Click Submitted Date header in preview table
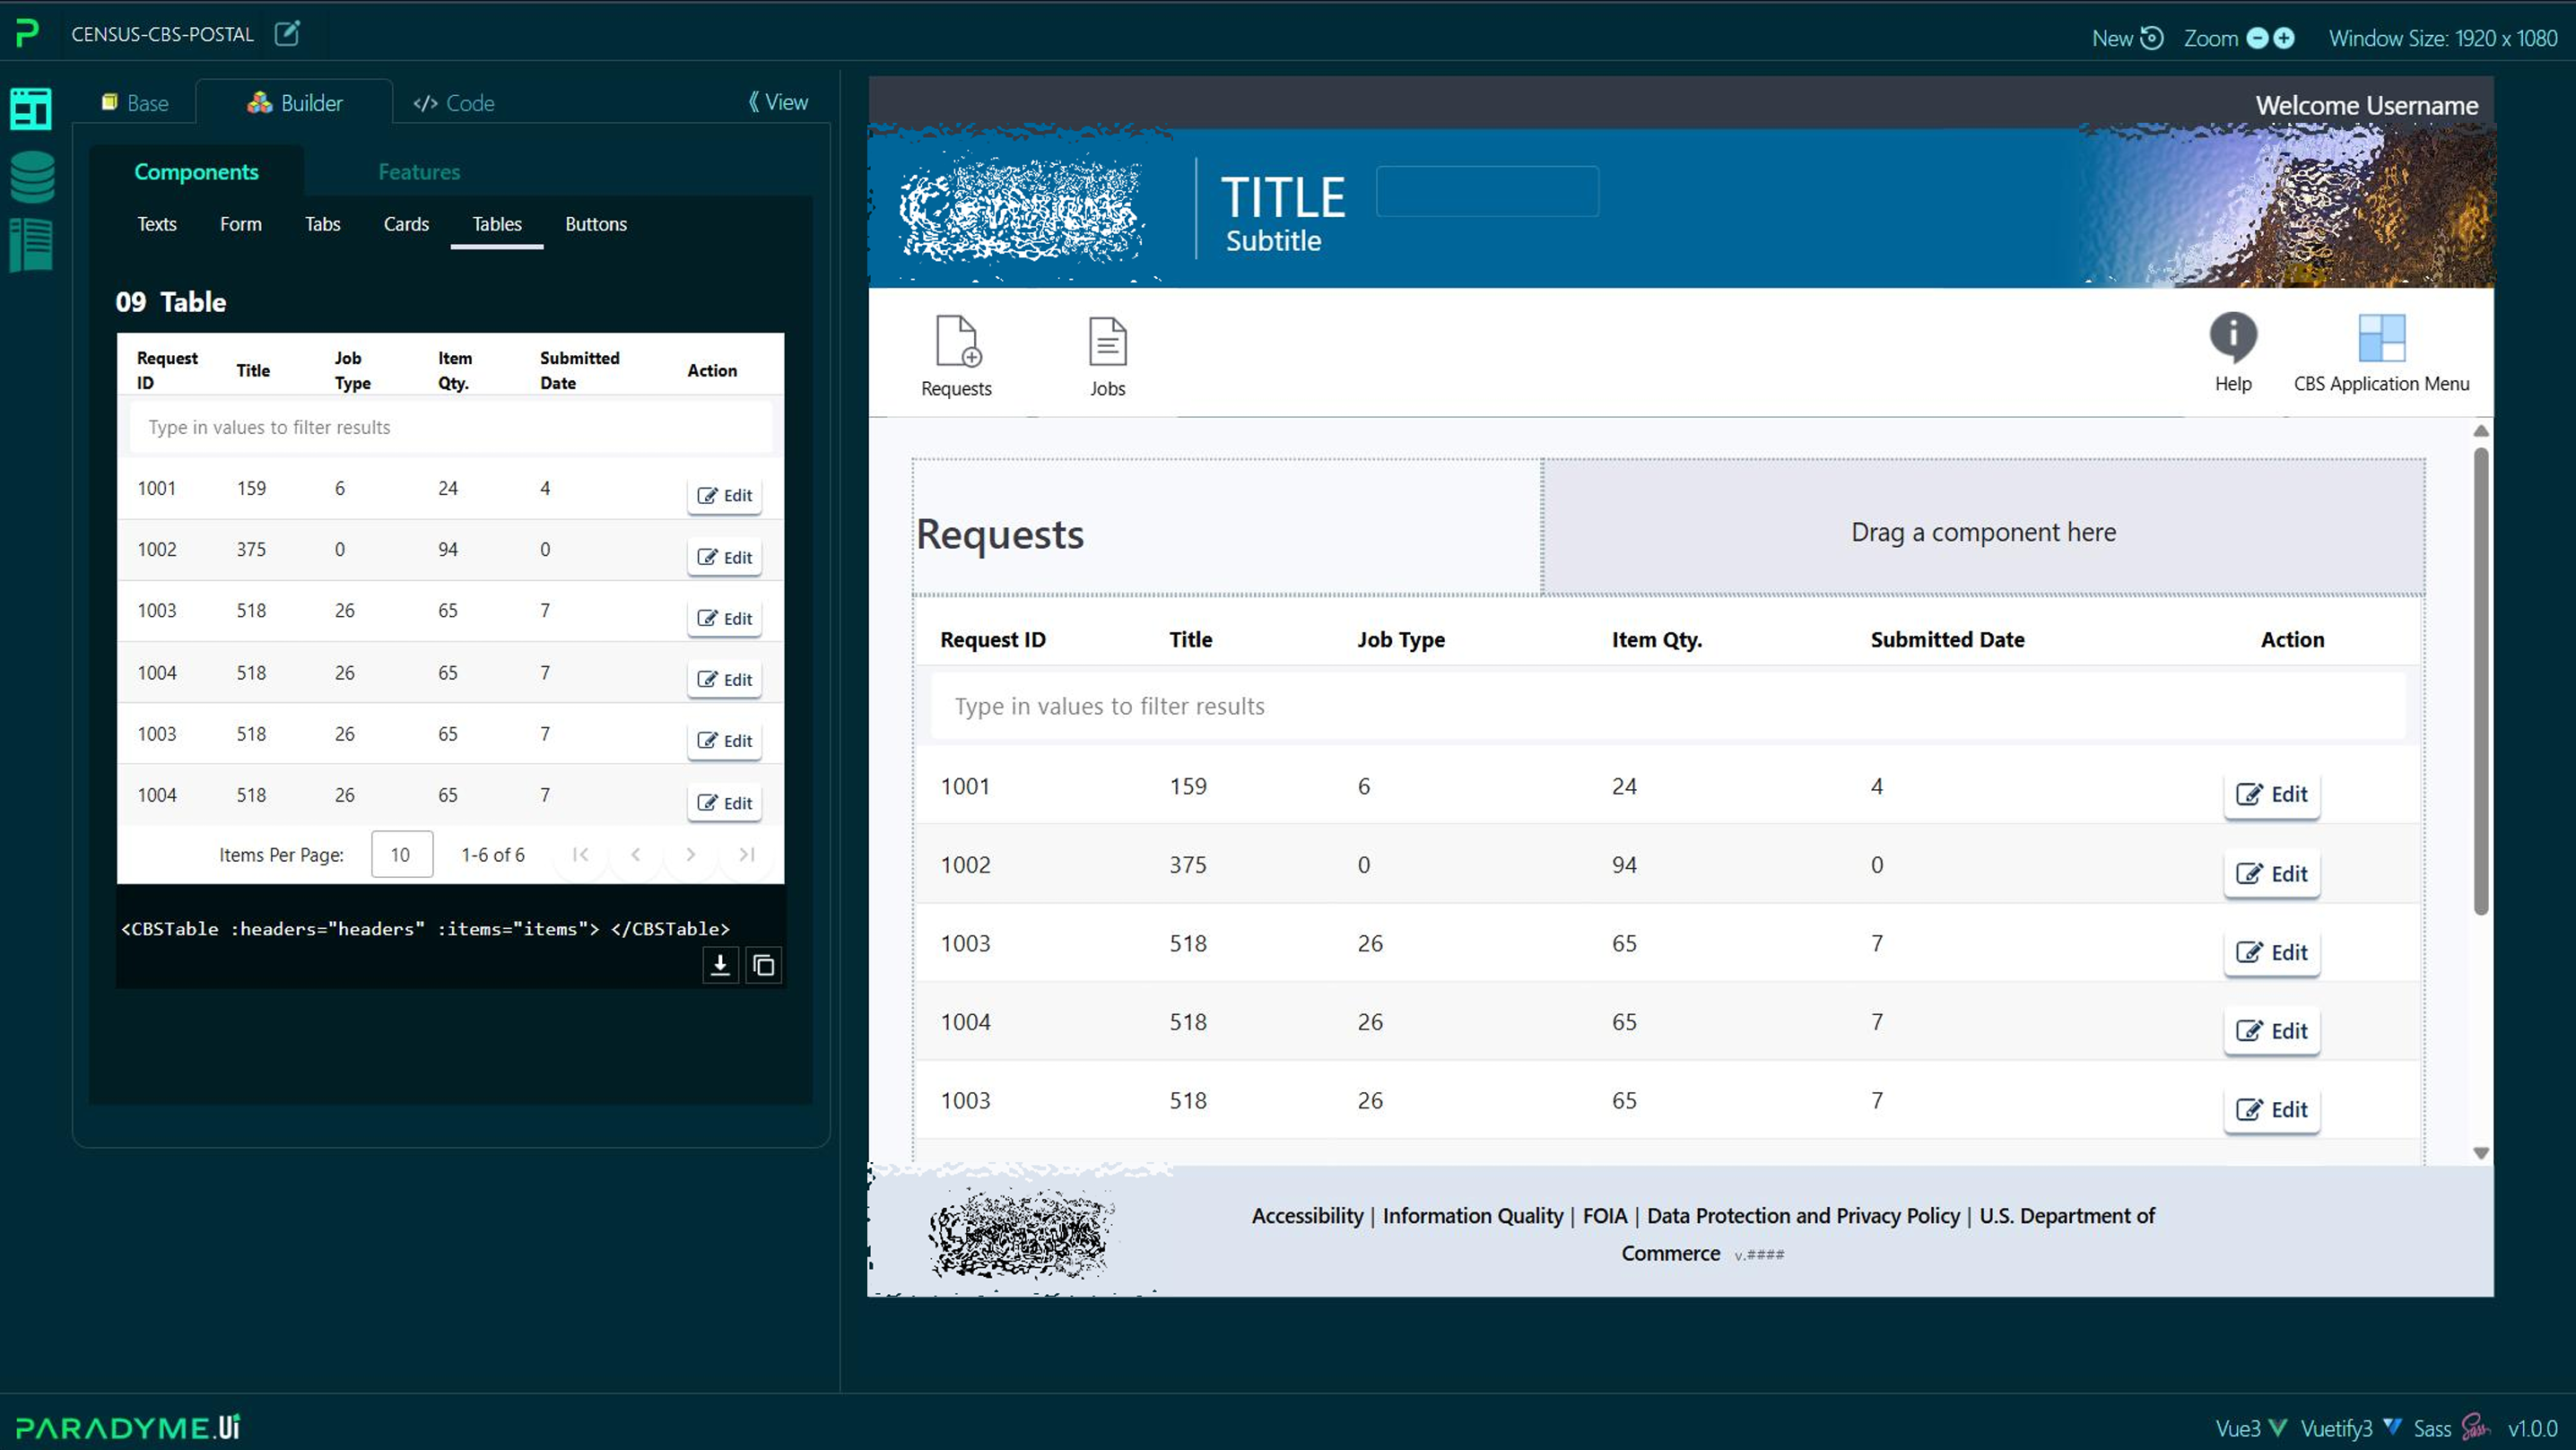Image resolution: width=2576 pixels, height=1450 pixels. click(1947, 639)
